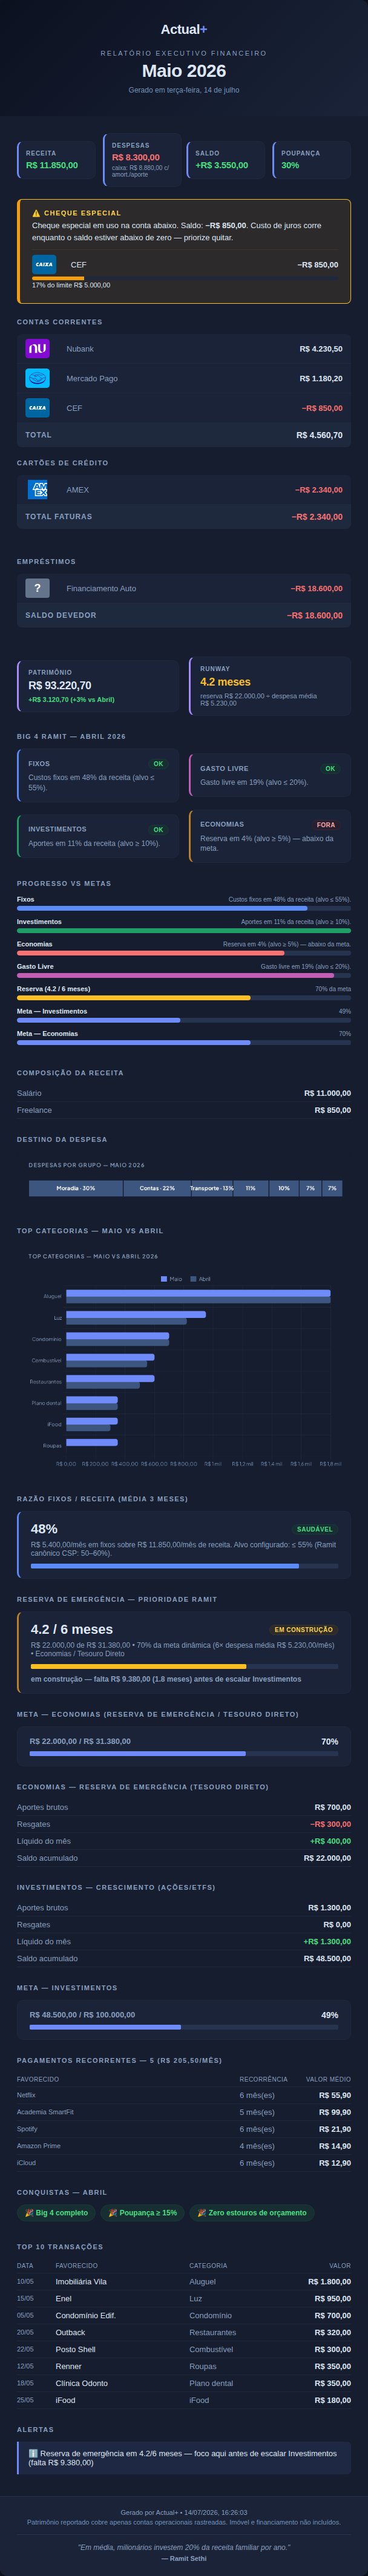Viewport: 368px width, 2576px height.
Task: Click the Moradia 30% segment of the expense bar
Action: 75,1188
